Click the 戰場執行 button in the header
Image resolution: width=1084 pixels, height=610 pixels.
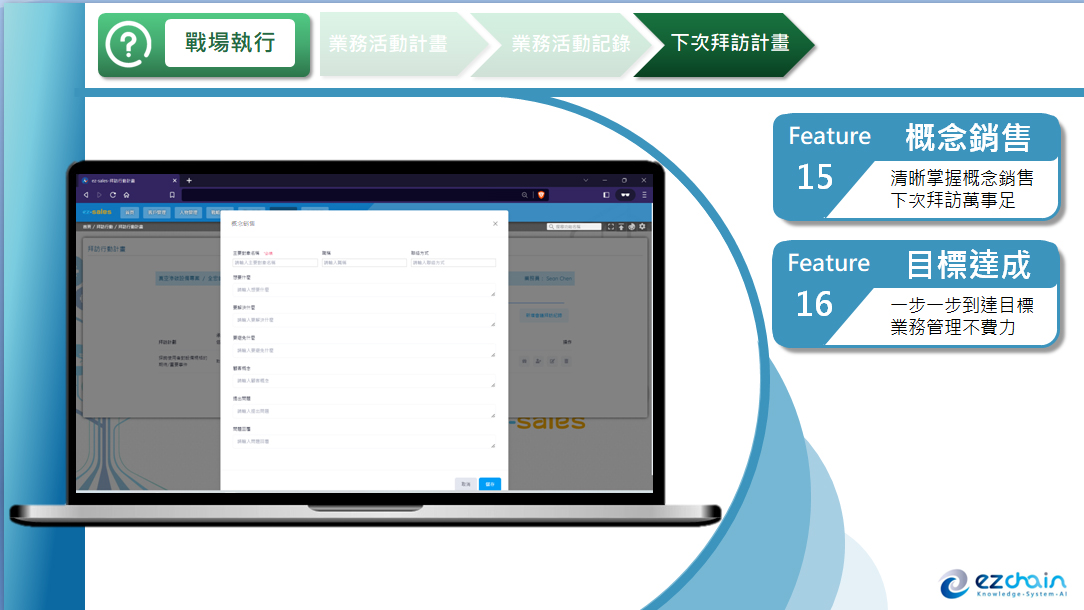click(230, 43)
